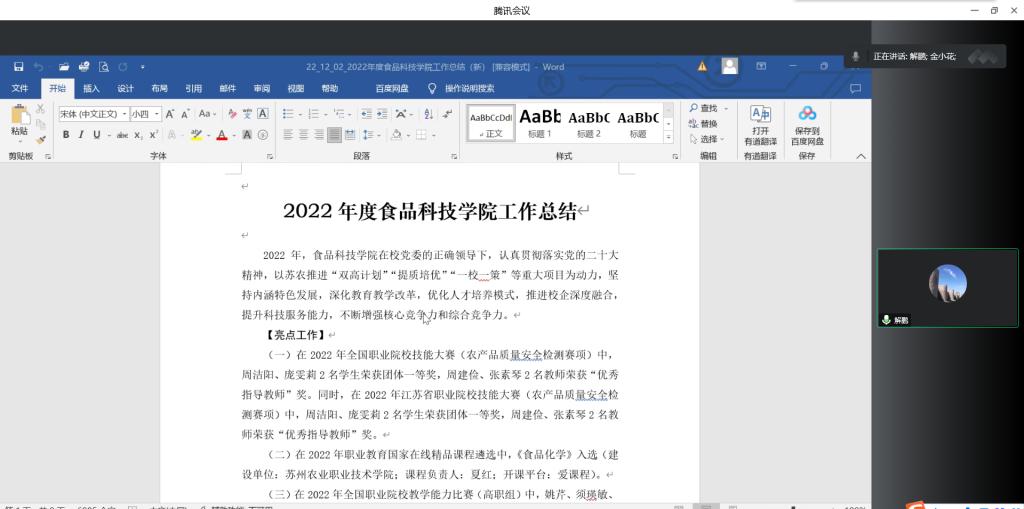
Task: Click the Grow Font size icon
Action: point(171,114)
